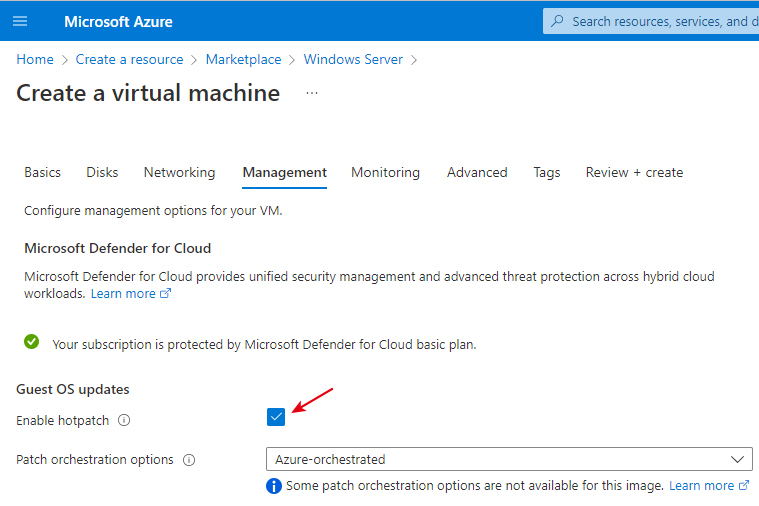Click the search resources input field
This screenshot has width=759, height=506.
pos(660,21)
